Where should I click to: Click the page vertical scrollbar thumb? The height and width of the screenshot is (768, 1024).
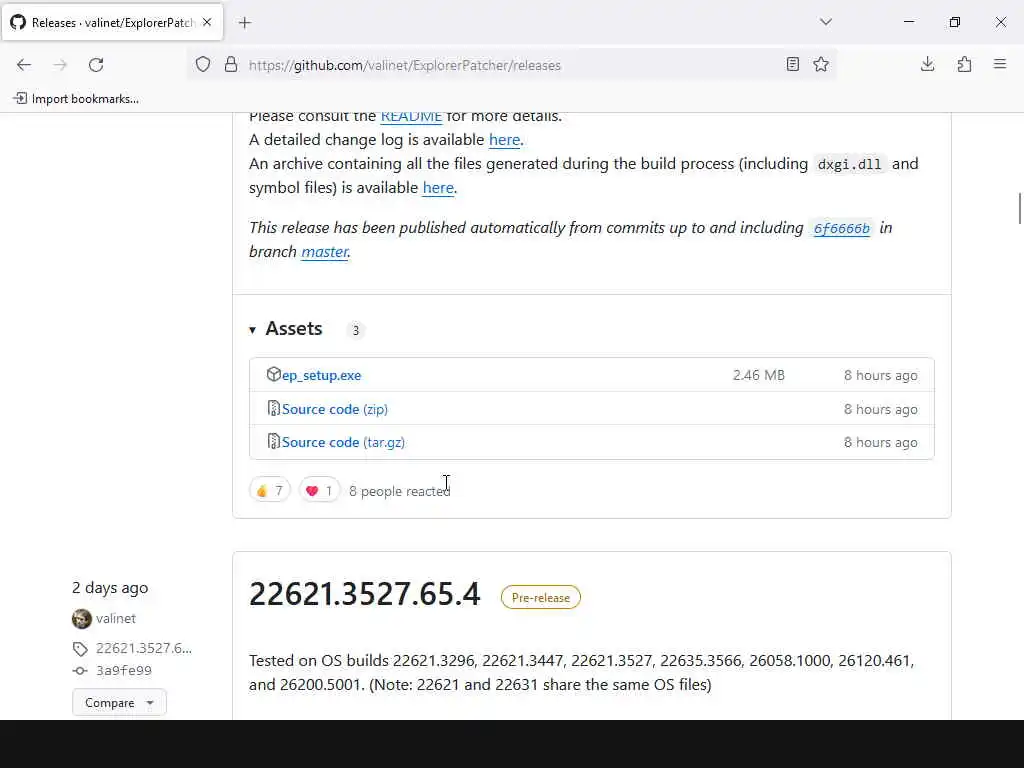tap(1019, 209)
